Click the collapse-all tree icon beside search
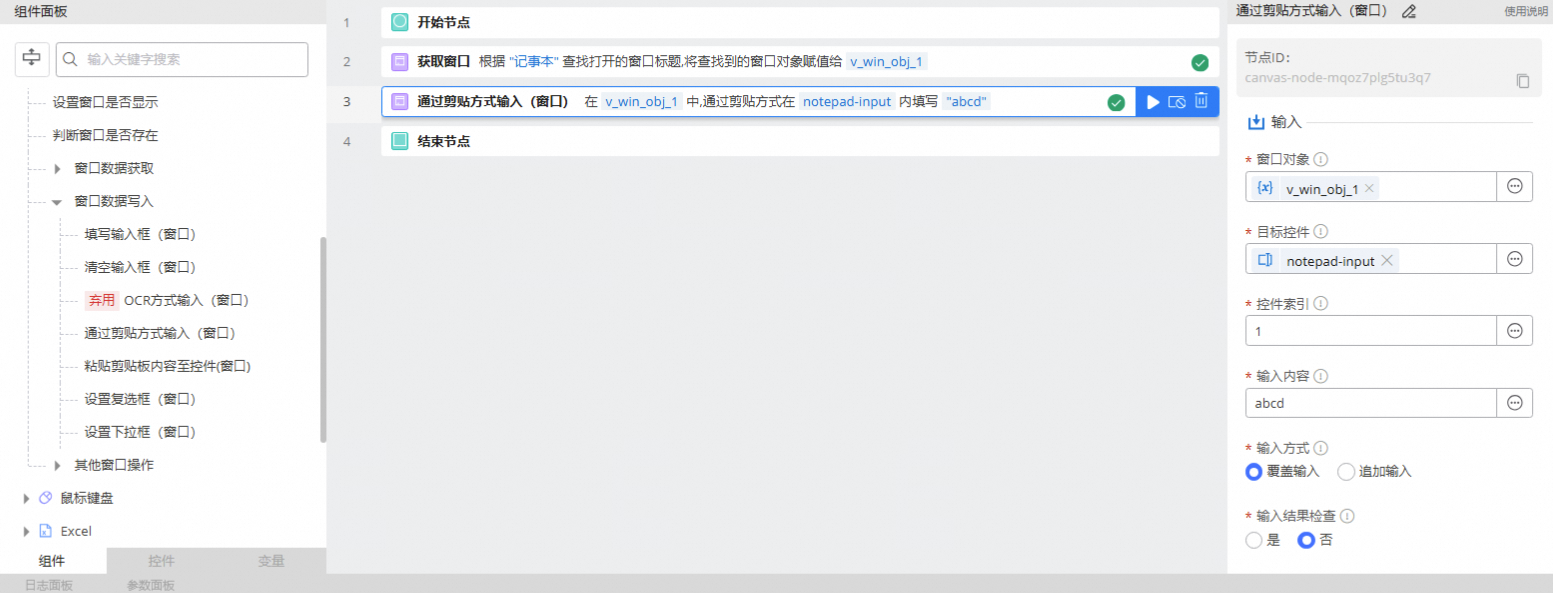 [32, 59]
